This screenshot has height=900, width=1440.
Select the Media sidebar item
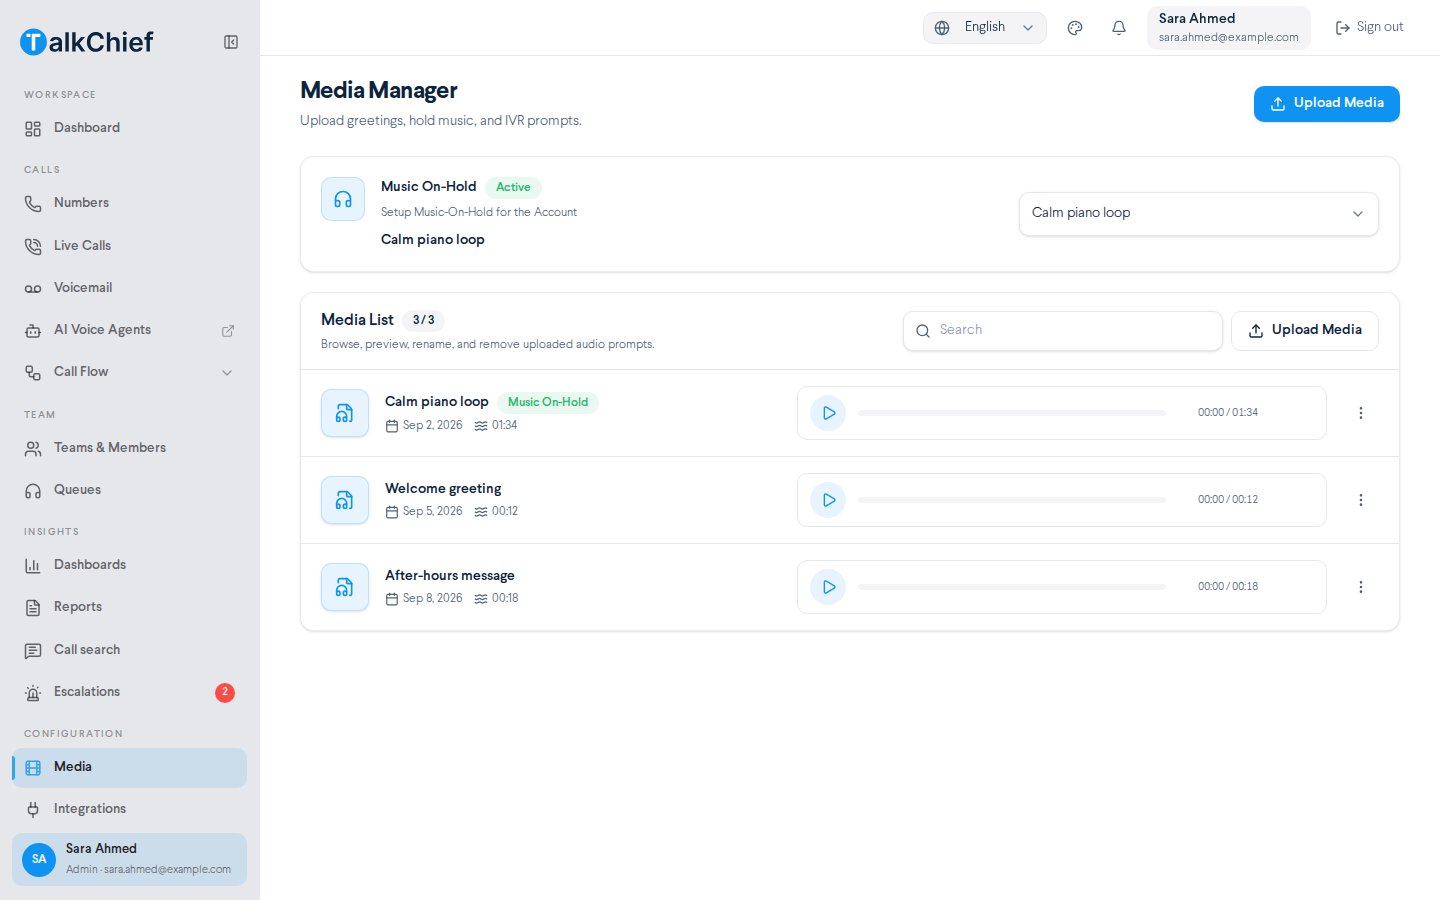pyautogui.click(x=130, y=767)
